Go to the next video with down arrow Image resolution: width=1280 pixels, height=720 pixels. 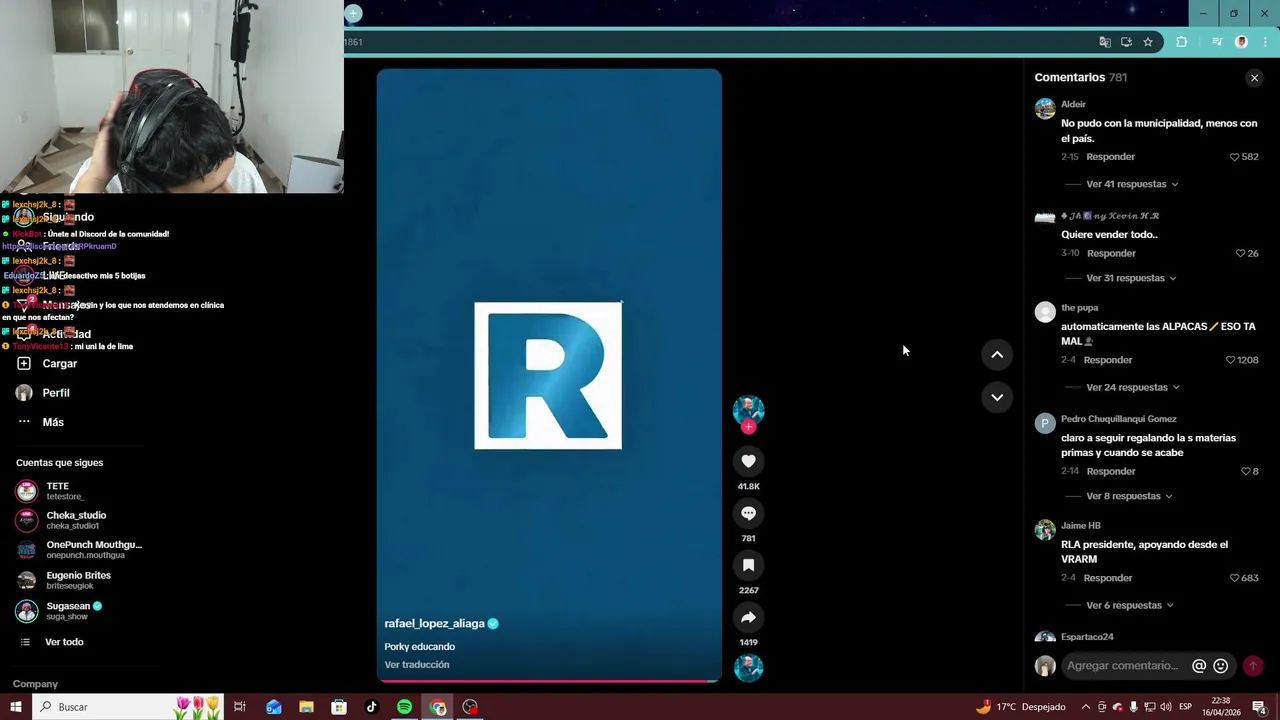click(x=997, y=397)
